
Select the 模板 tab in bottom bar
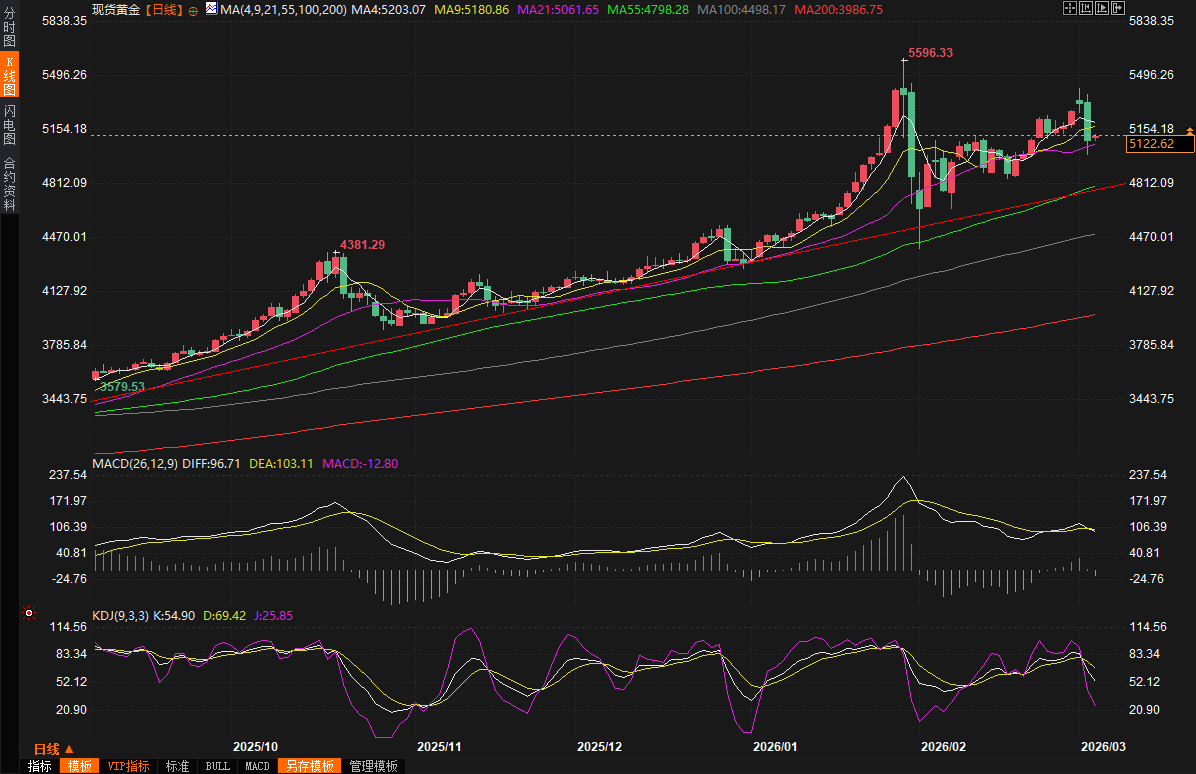(x=79, y=766)
